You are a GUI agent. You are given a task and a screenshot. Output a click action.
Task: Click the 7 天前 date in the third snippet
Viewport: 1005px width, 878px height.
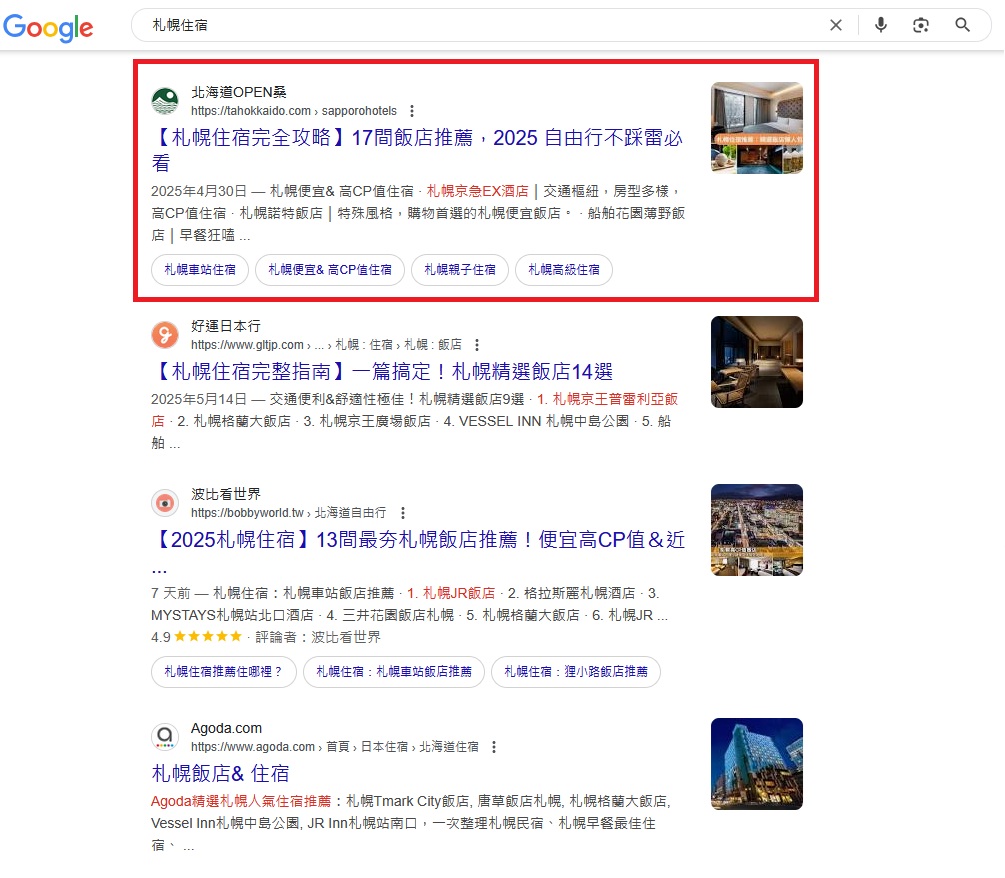(x=171, y=593)
